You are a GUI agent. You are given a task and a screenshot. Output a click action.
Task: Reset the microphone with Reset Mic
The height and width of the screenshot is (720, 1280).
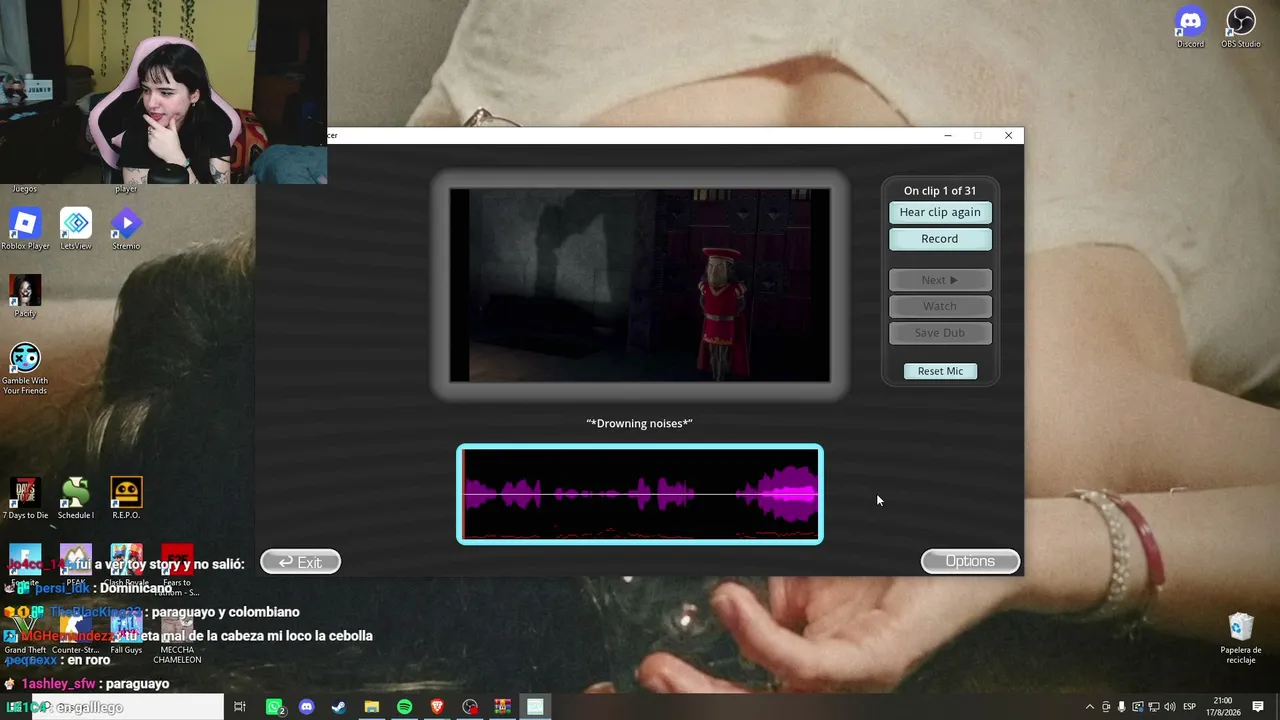point(940,371)
